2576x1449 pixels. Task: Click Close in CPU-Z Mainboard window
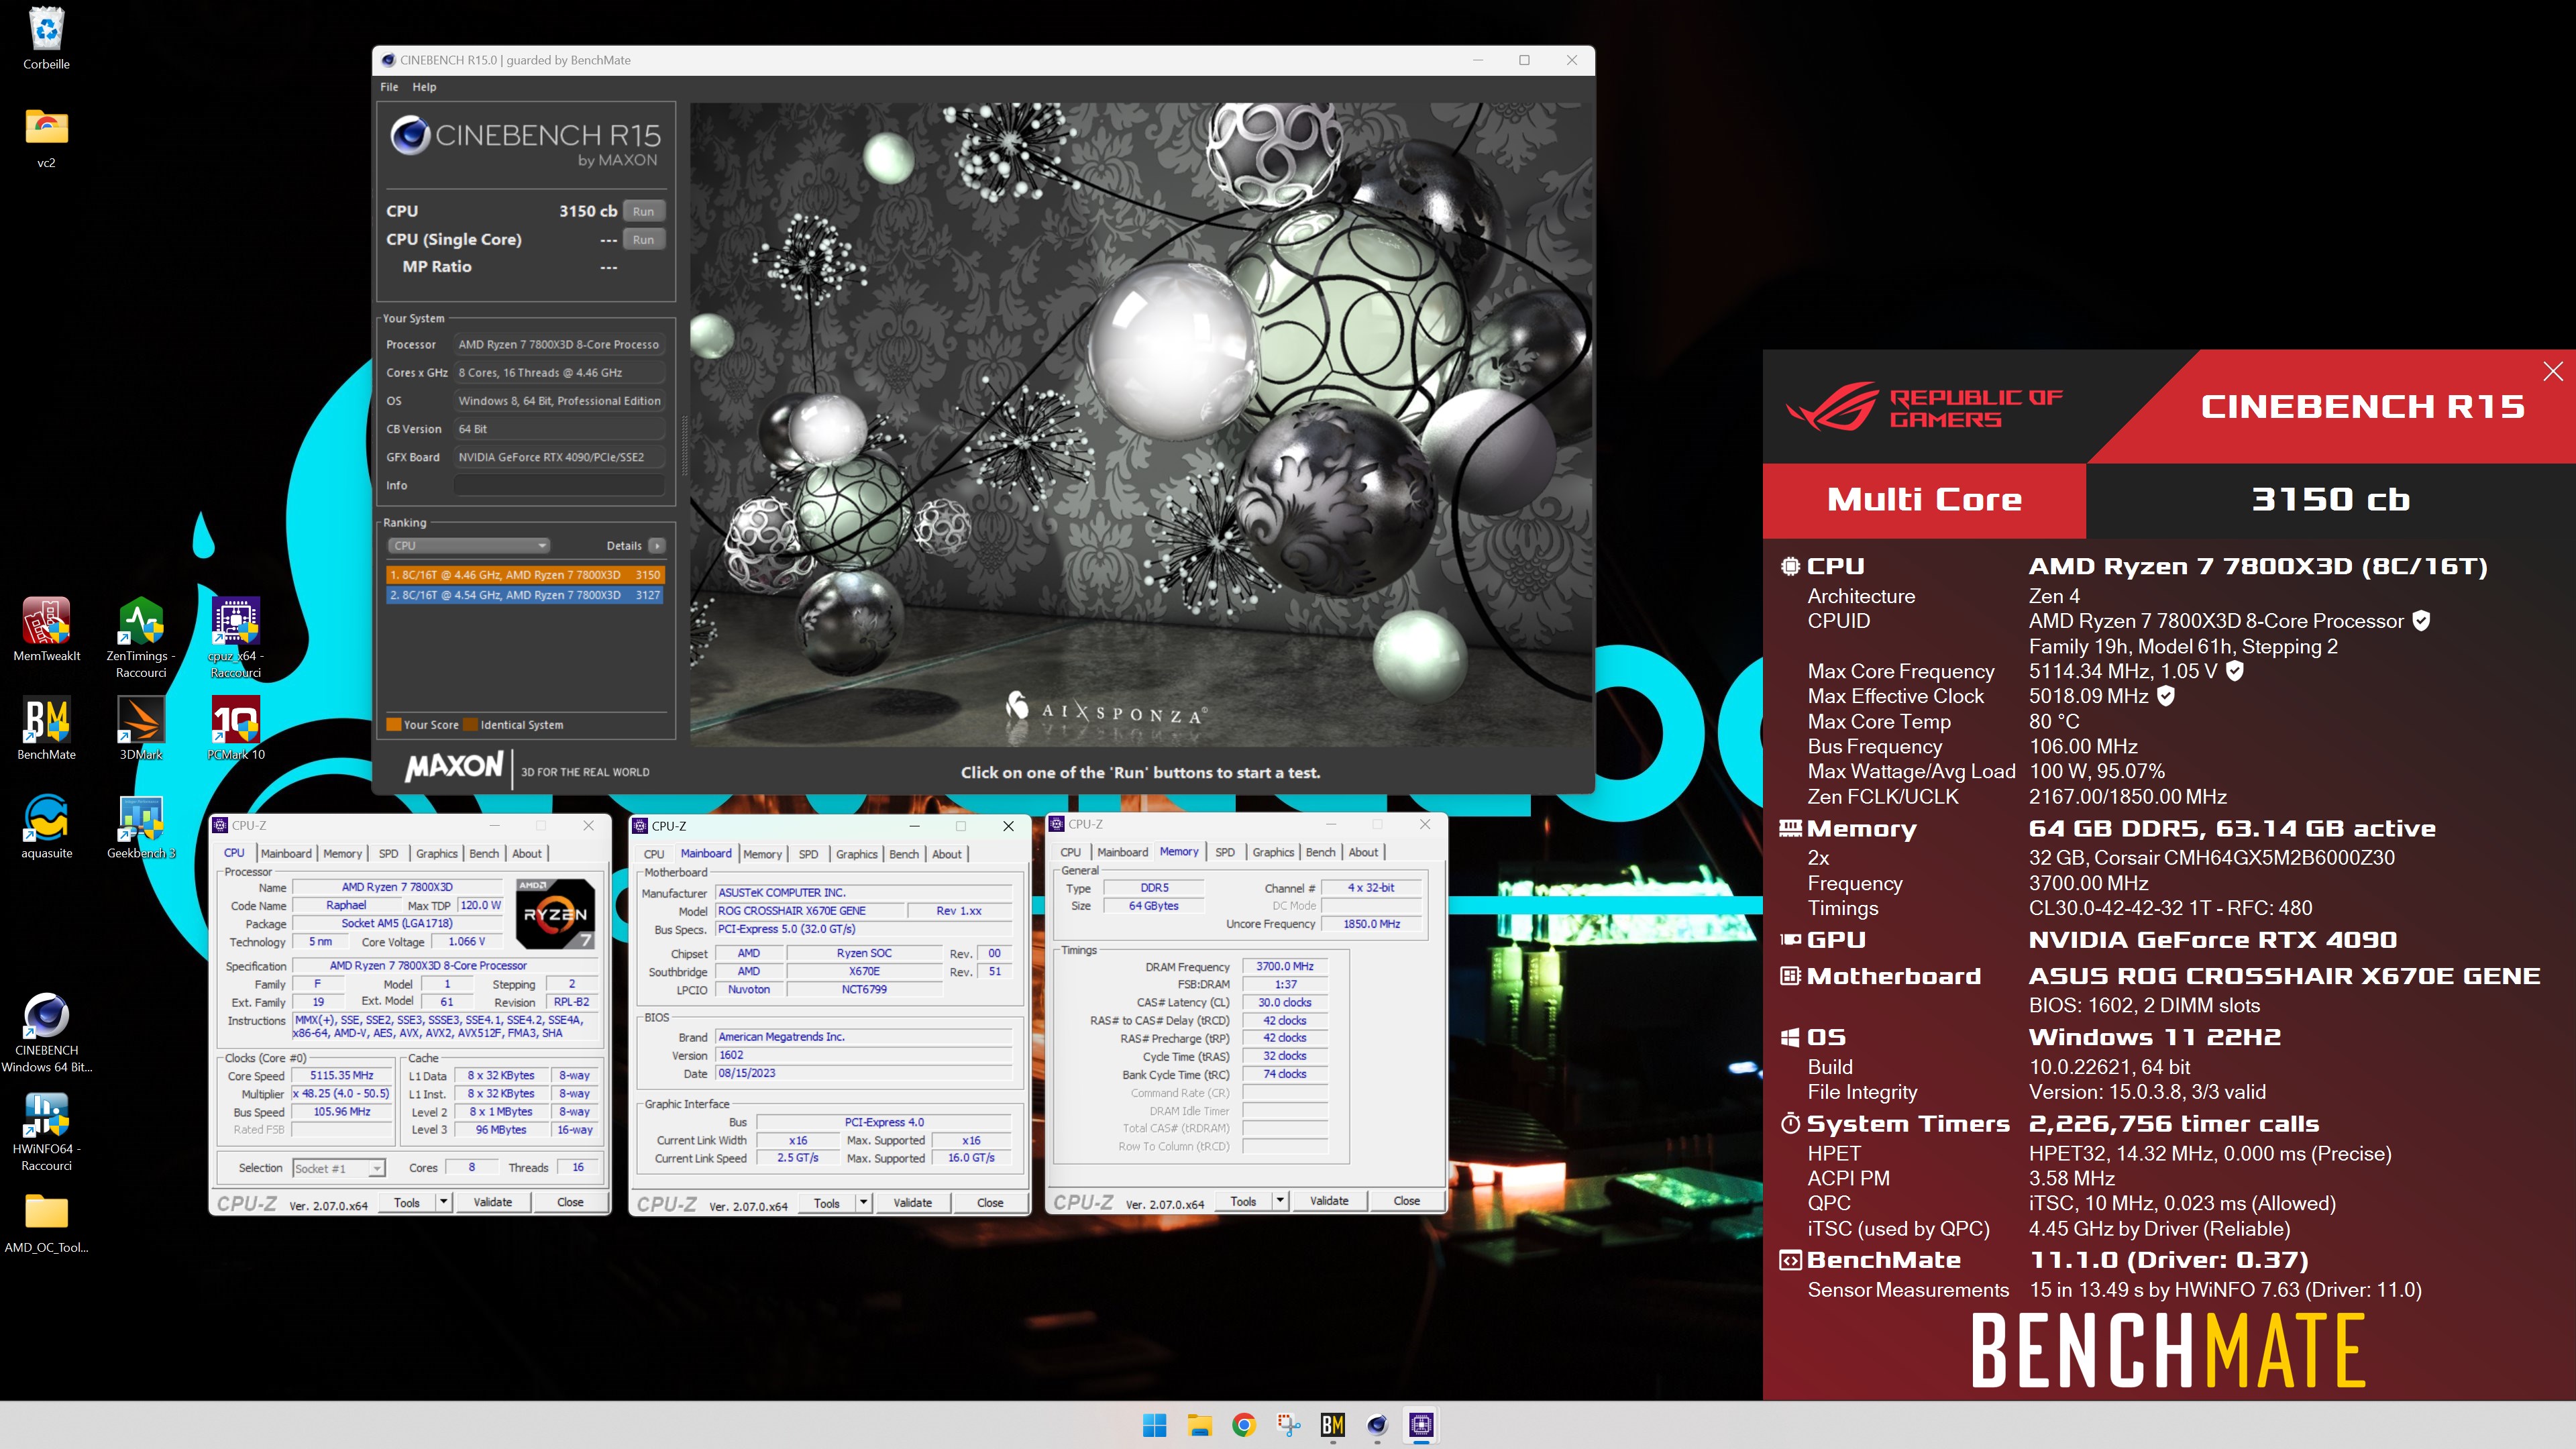click(x=990, y=1203)
